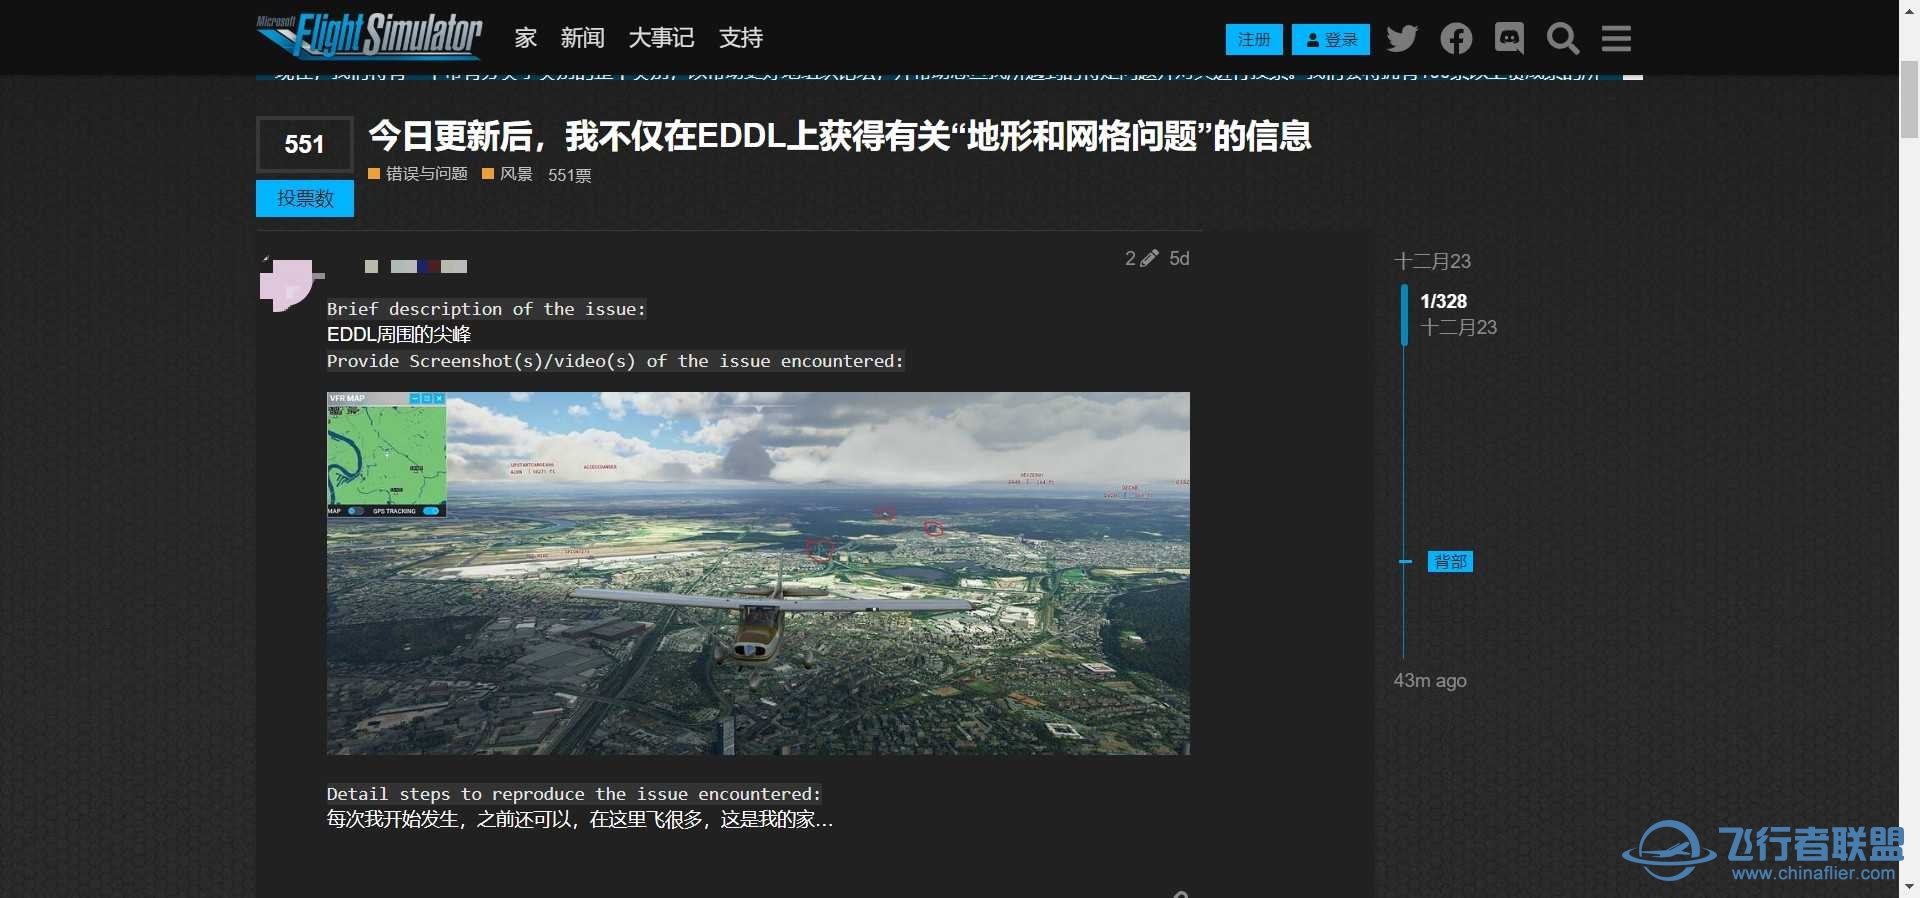Click the Microsoft Flight Simulator logo
Image resolution: width=1920 pixels, height=898 pixels.
370,36
